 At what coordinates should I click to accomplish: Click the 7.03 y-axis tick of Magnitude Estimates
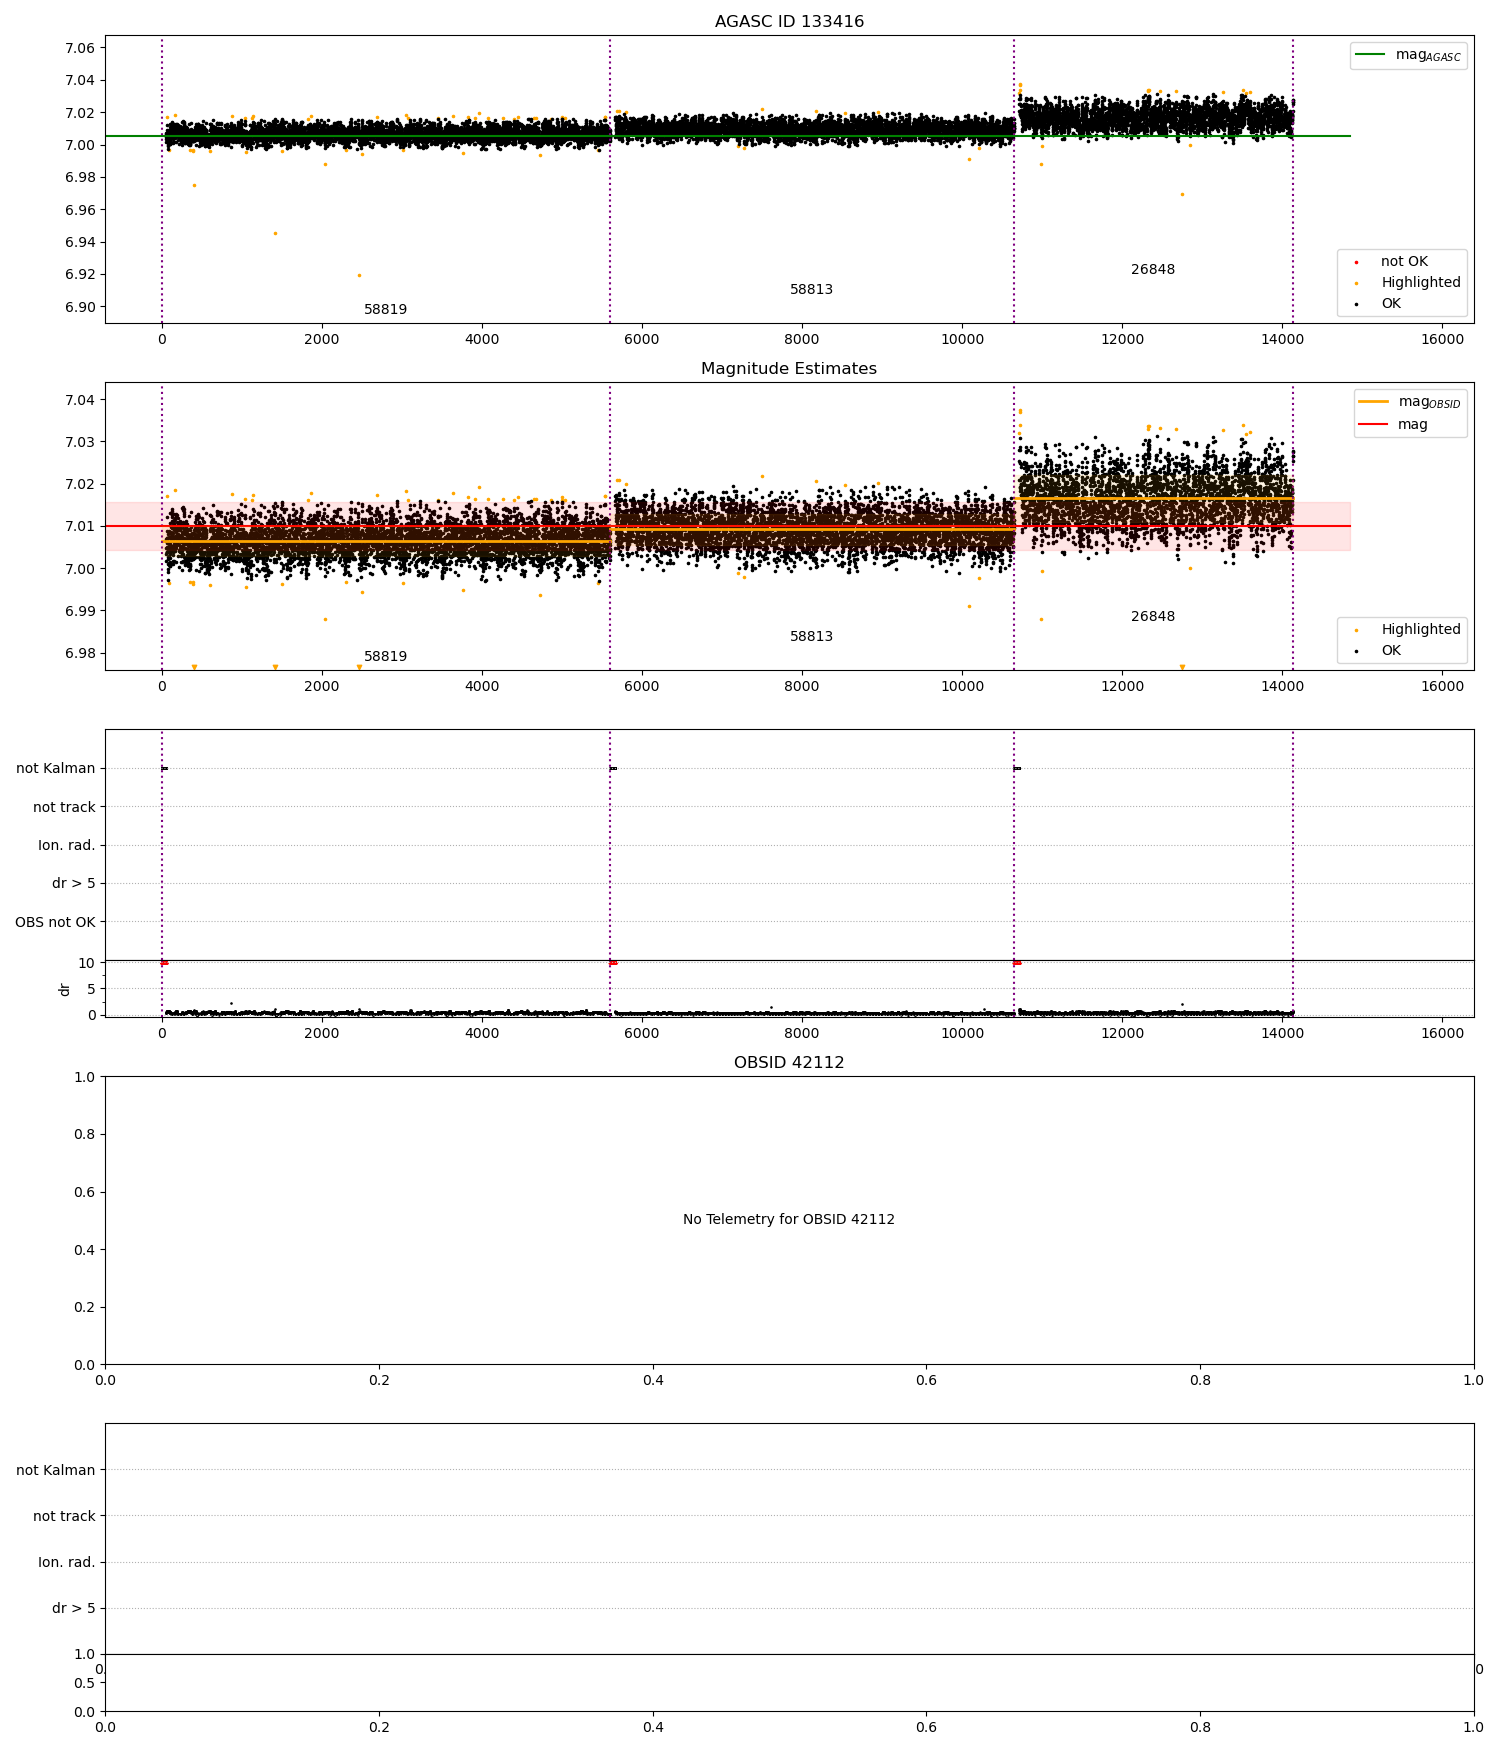(x=79, y=443)
